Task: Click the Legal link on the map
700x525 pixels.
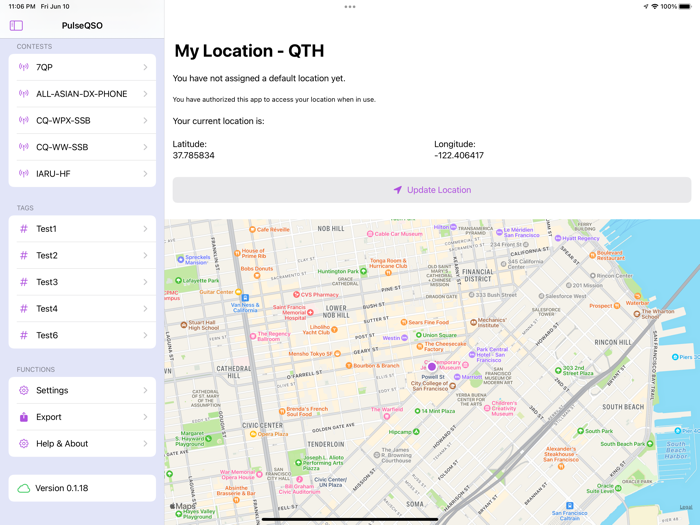Action: coord(686,507)
